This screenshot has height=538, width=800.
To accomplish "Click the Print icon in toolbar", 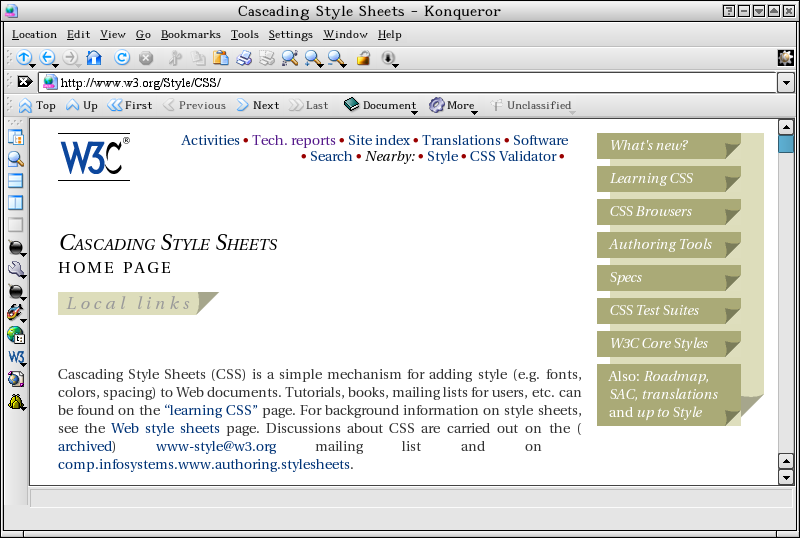I will pos(244,58).
